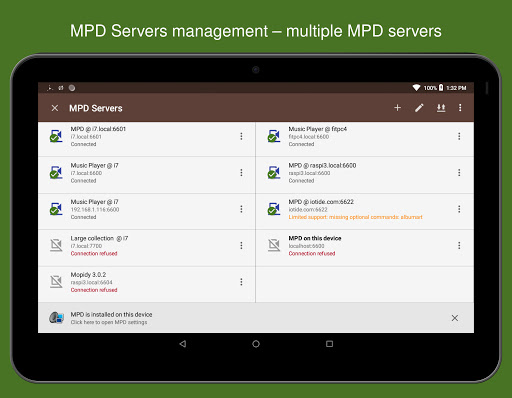
Task: Tap connected icon of MPD @ iotide.com:6622
Action: click(274, 209)
